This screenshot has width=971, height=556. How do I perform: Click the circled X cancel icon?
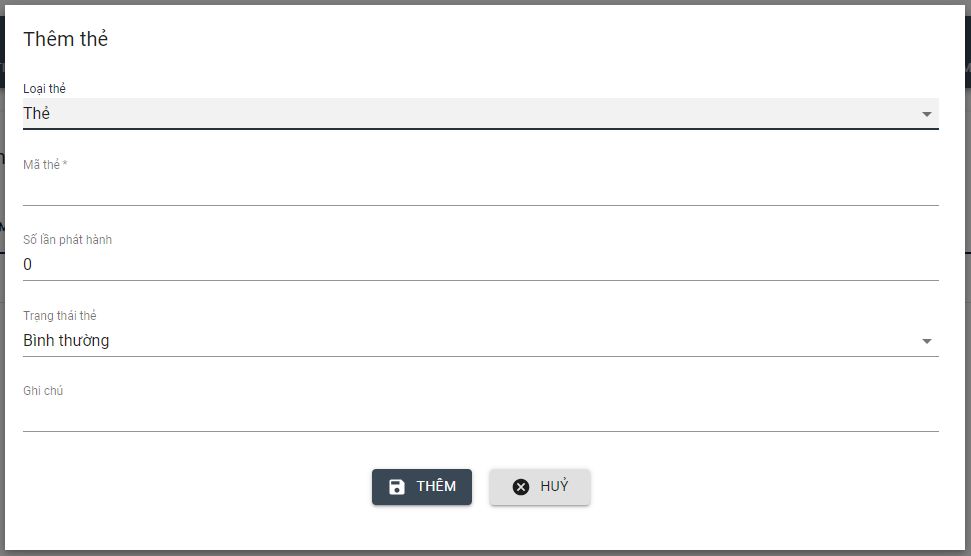point(521,487)
